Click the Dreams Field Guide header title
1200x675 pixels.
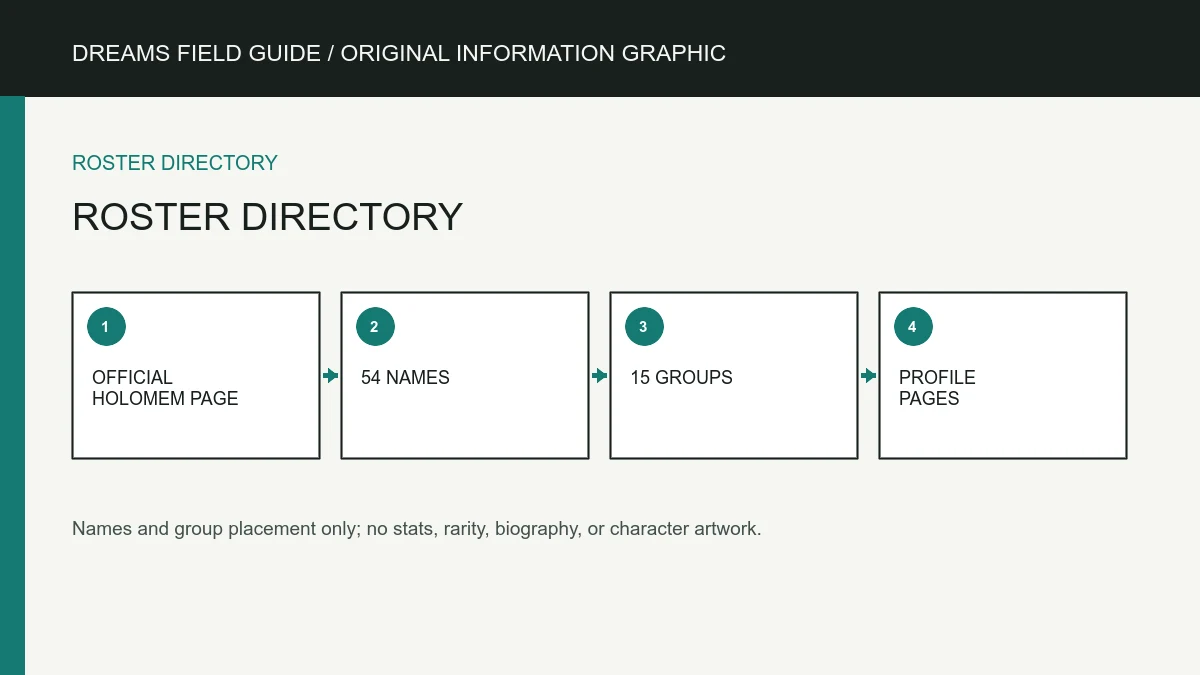(399, 53)
